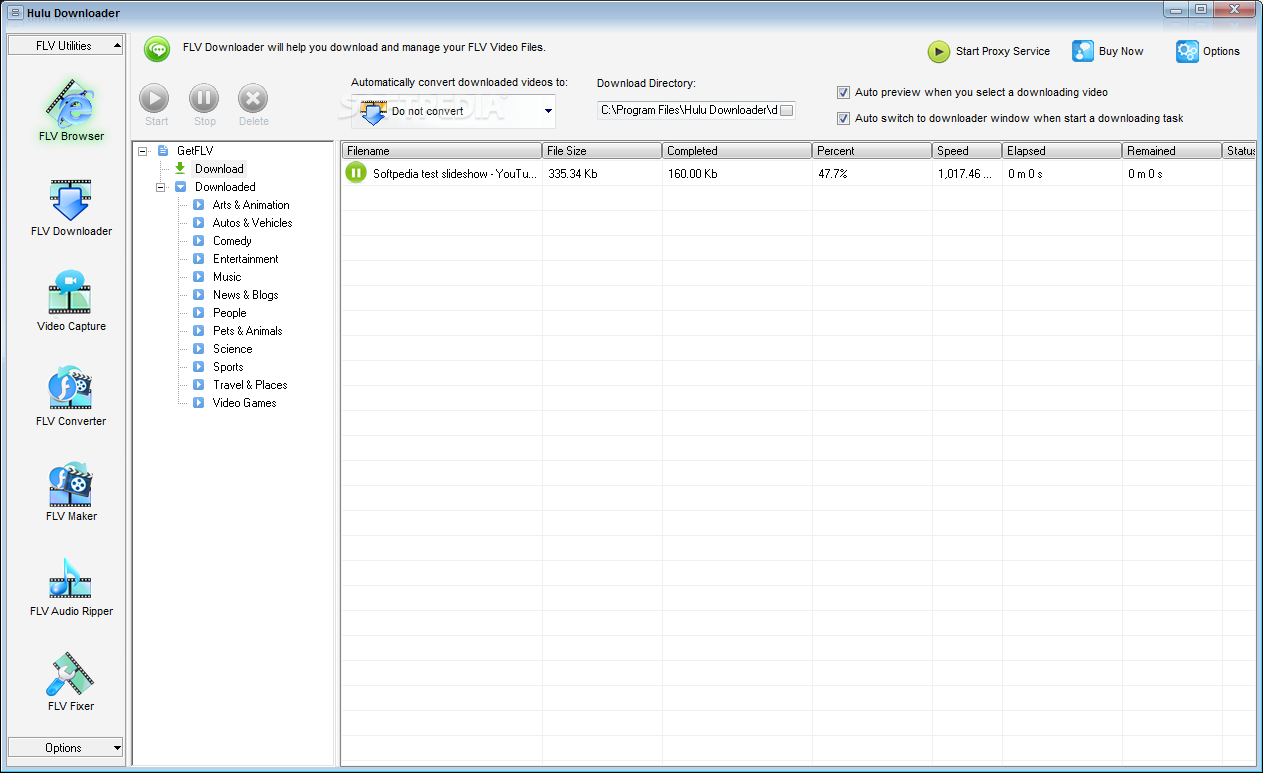Click the Sports category icon
The image size is (1263, 773).
(198, 367)
